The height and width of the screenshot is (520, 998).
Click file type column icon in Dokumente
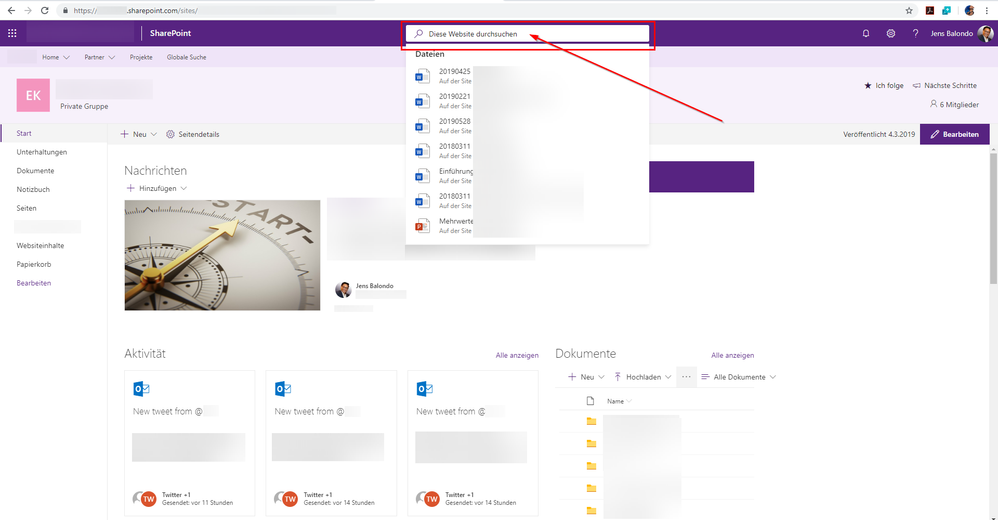[590, 401]
